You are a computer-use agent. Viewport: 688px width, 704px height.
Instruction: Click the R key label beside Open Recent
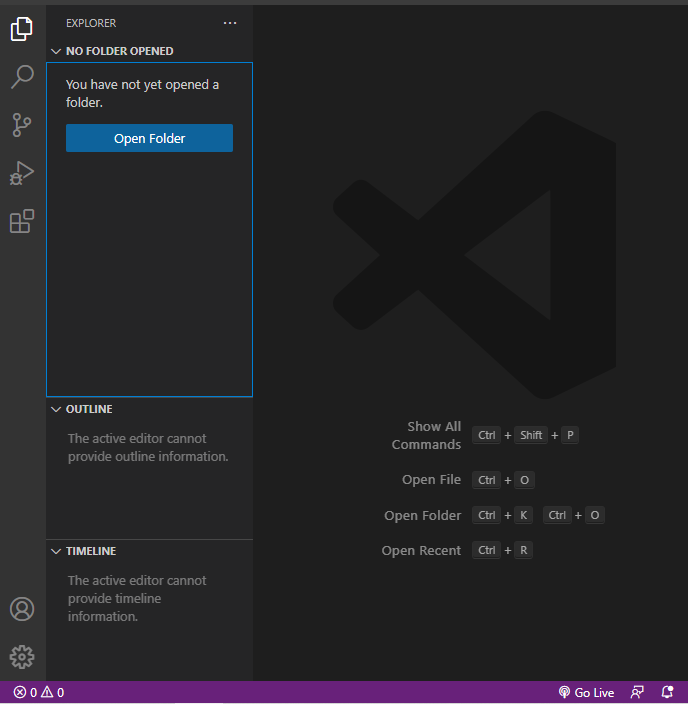524,550
